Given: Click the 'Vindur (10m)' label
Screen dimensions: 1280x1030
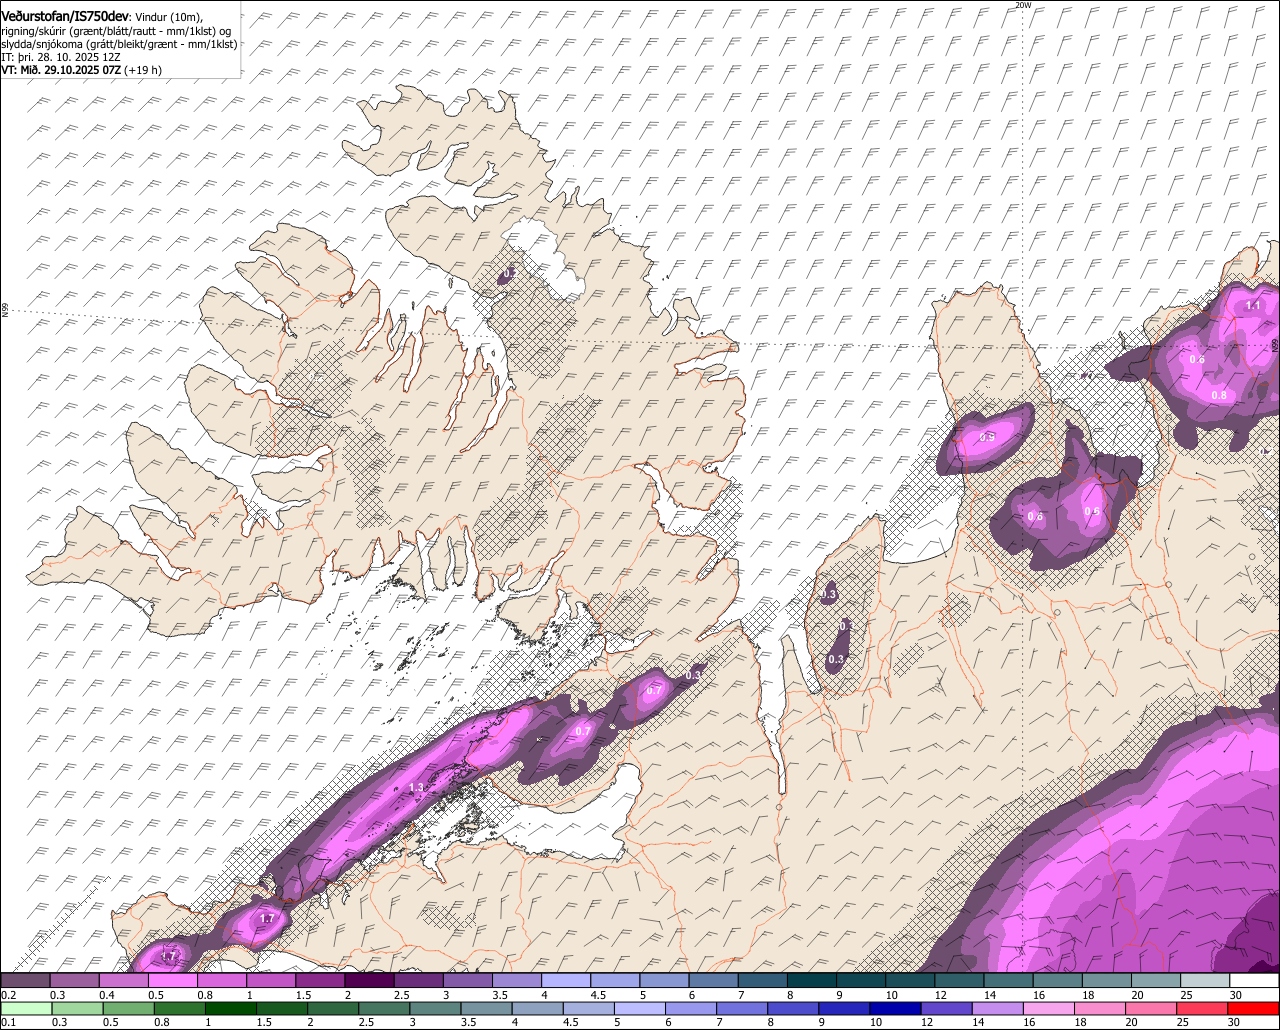Looking at the screenshot, I should pos(168,17).
